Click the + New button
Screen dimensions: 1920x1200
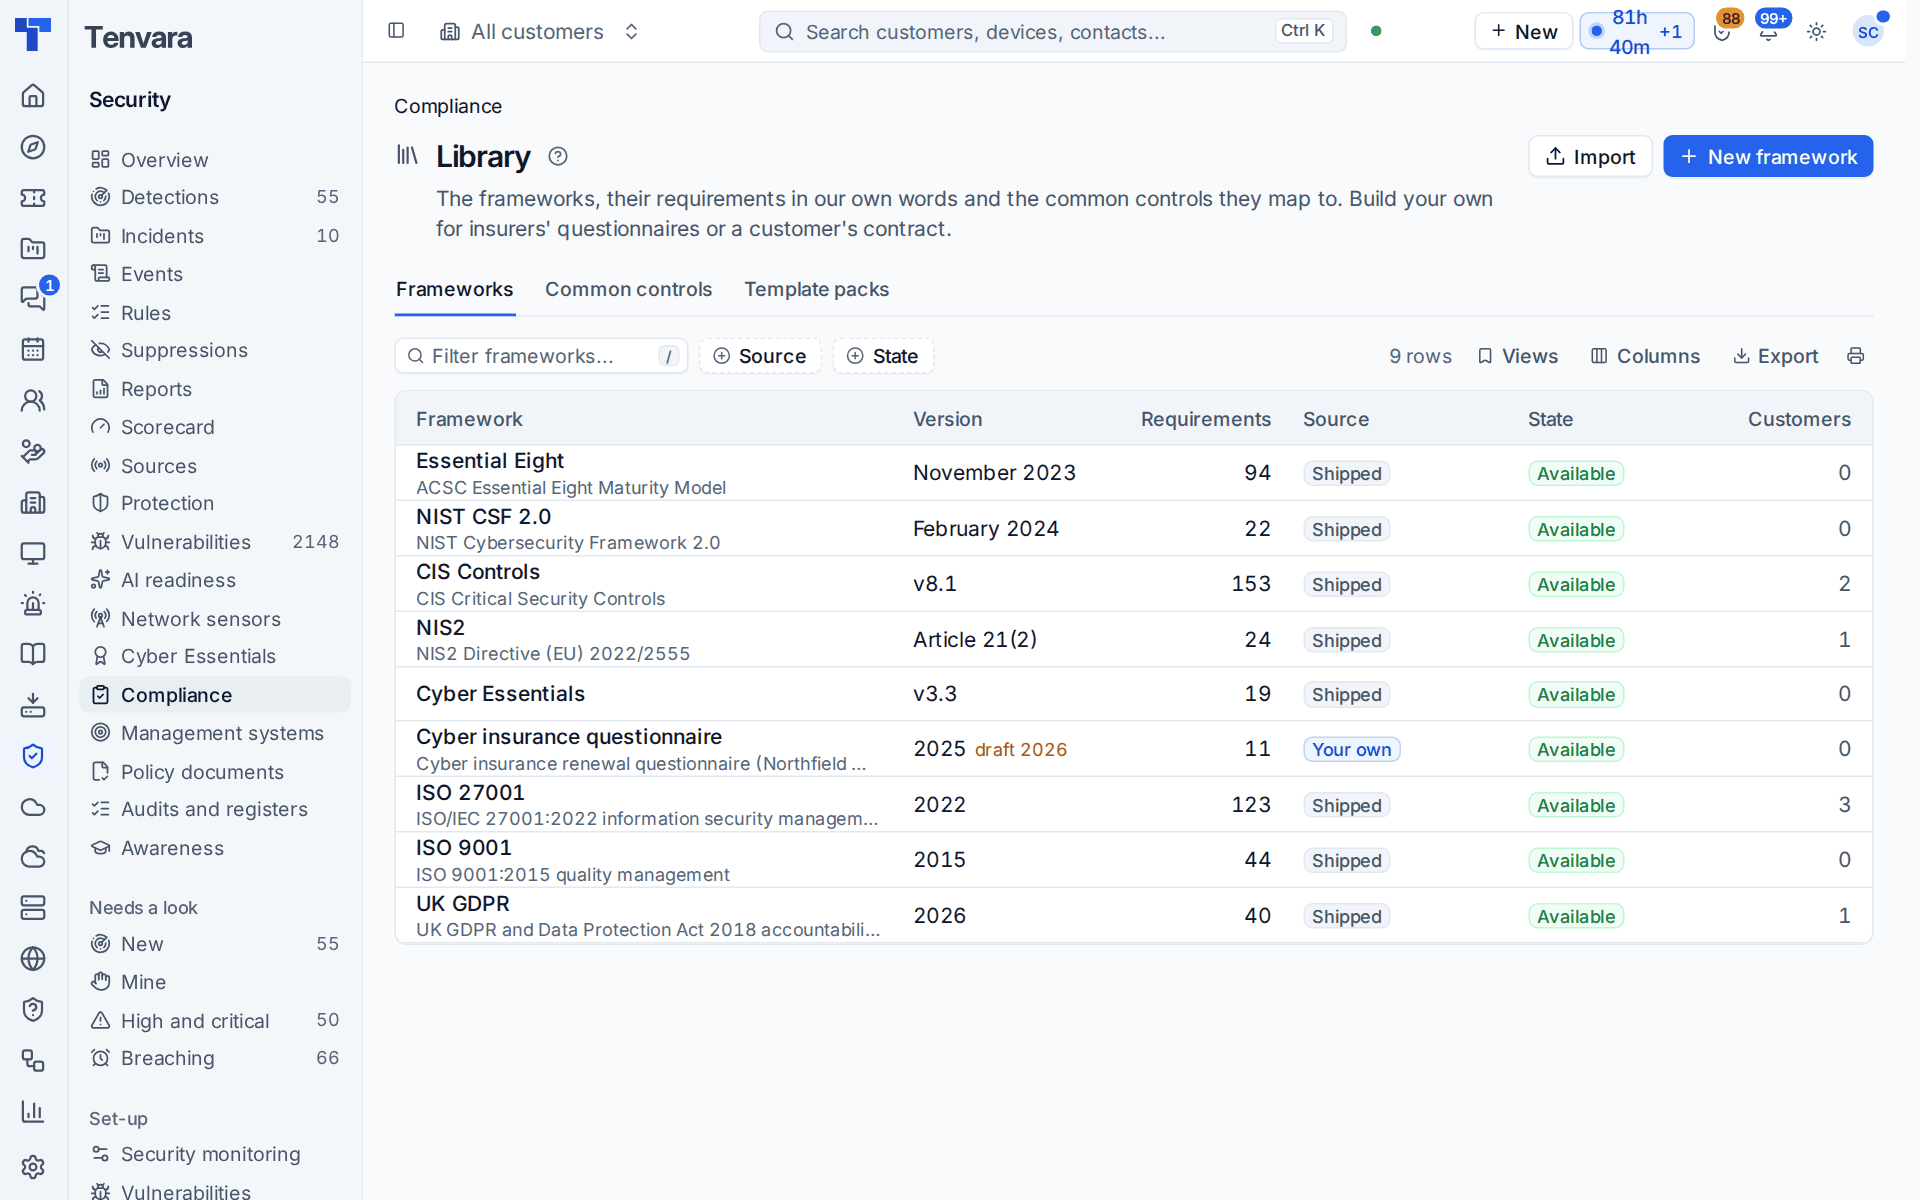point(1523,32)
